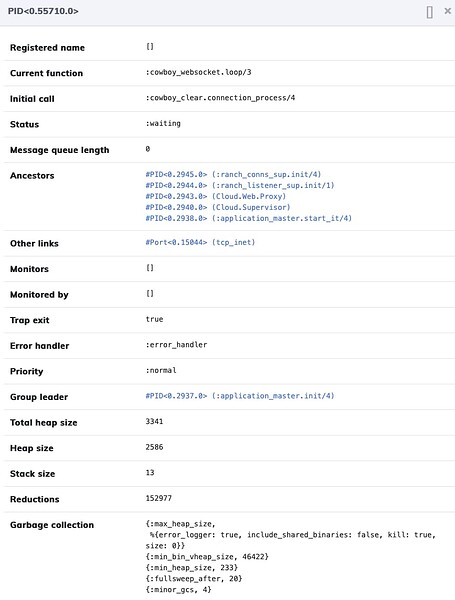
Task: Click the Total heap size value 3341
Action: pyautogui.click(x=154, y=421)
